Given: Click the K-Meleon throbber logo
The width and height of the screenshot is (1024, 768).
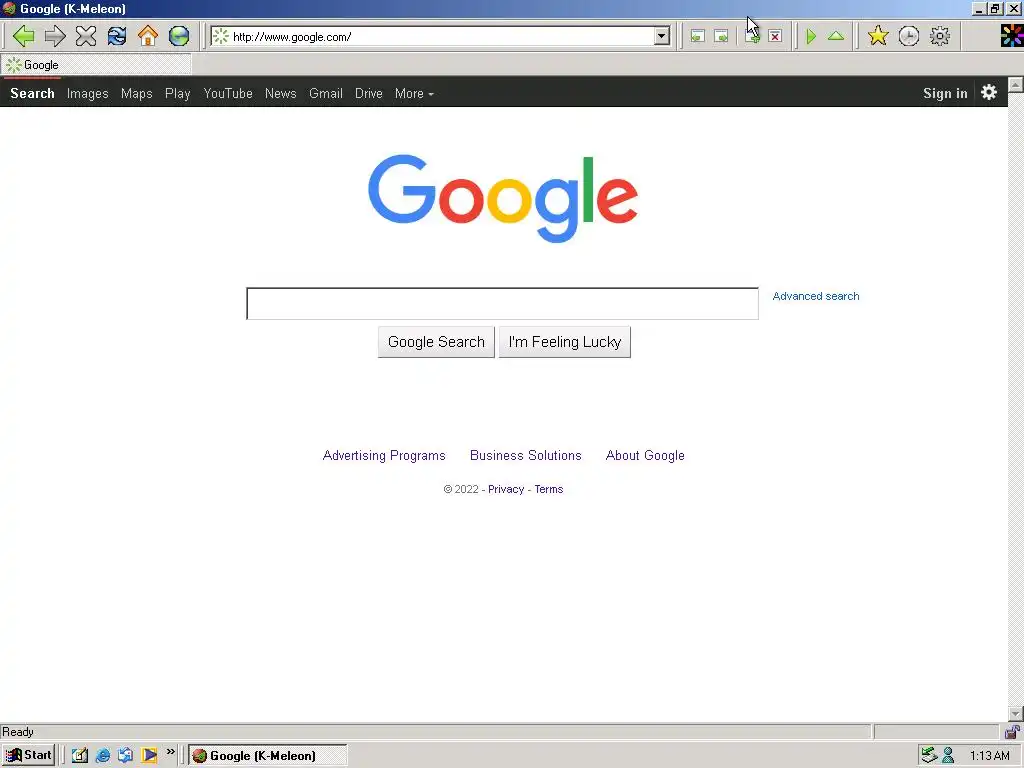Looking at the screenshot, I should coord(1012,36).
